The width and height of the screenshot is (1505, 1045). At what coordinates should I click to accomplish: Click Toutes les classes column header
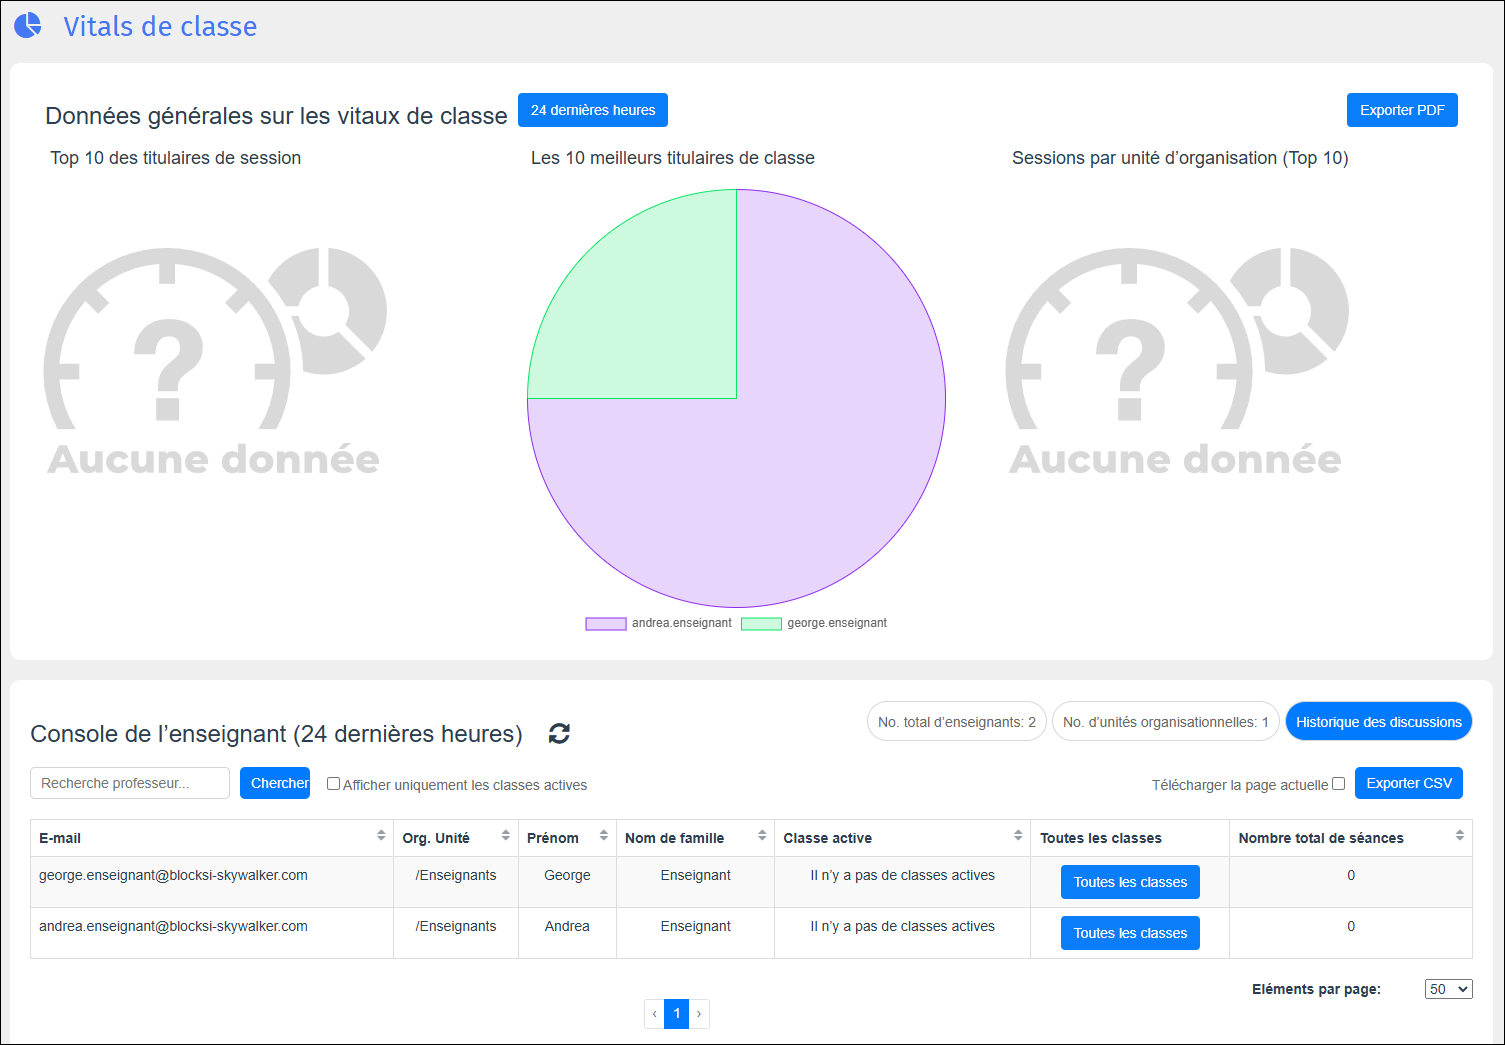pos(1130,838)
